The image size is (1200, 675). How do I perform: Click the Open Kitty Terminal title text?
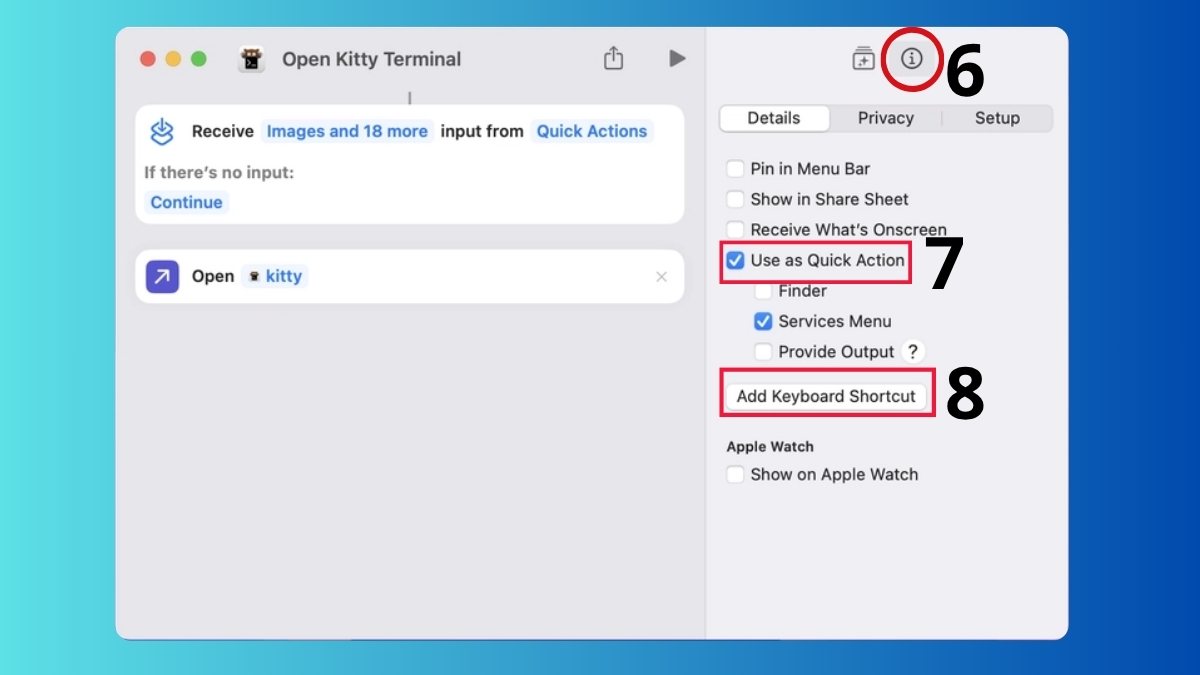point(371,59)
